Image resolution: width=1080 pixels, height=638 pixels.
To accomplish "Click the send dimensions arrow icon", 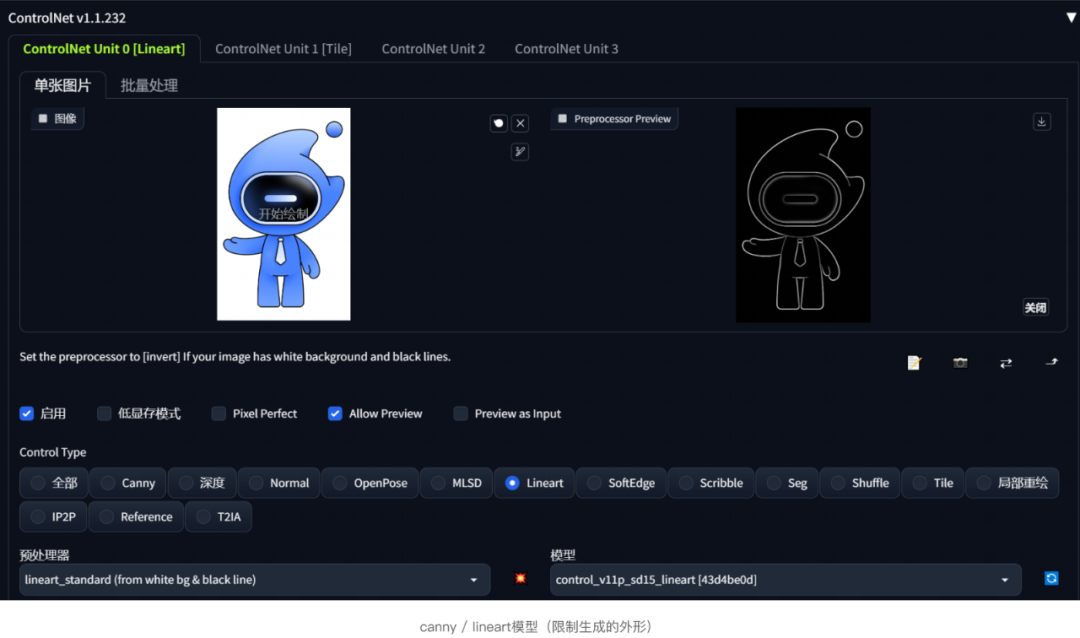I will (1051, 362).
